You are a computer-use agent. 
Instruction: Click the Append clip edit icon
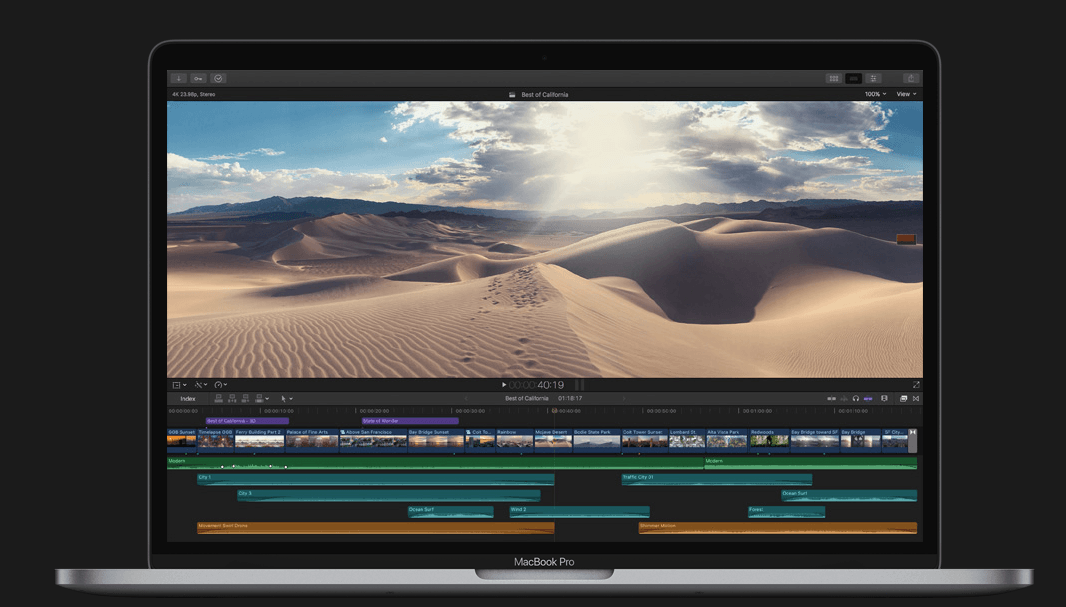pos(245,398)
